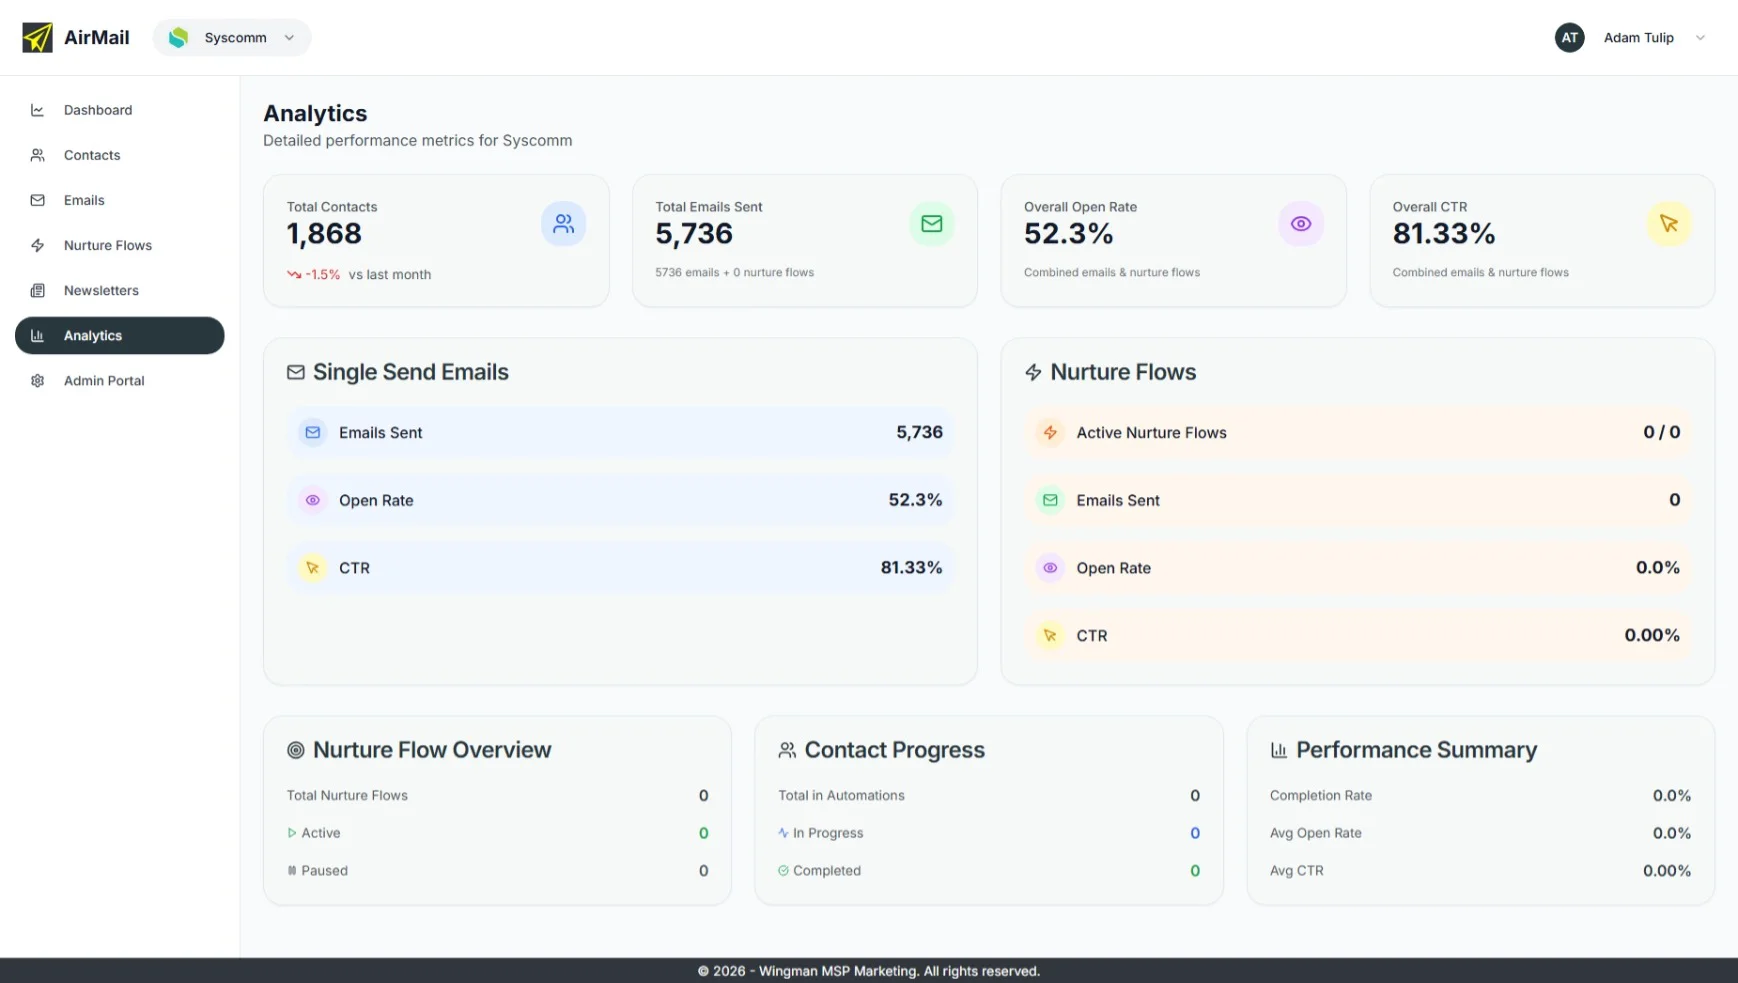Click the yellow cursor icon on Overall CTR card
The width and height of the screenshot is (1738, 983).
pyautogui.click(x=1668, y=223)
